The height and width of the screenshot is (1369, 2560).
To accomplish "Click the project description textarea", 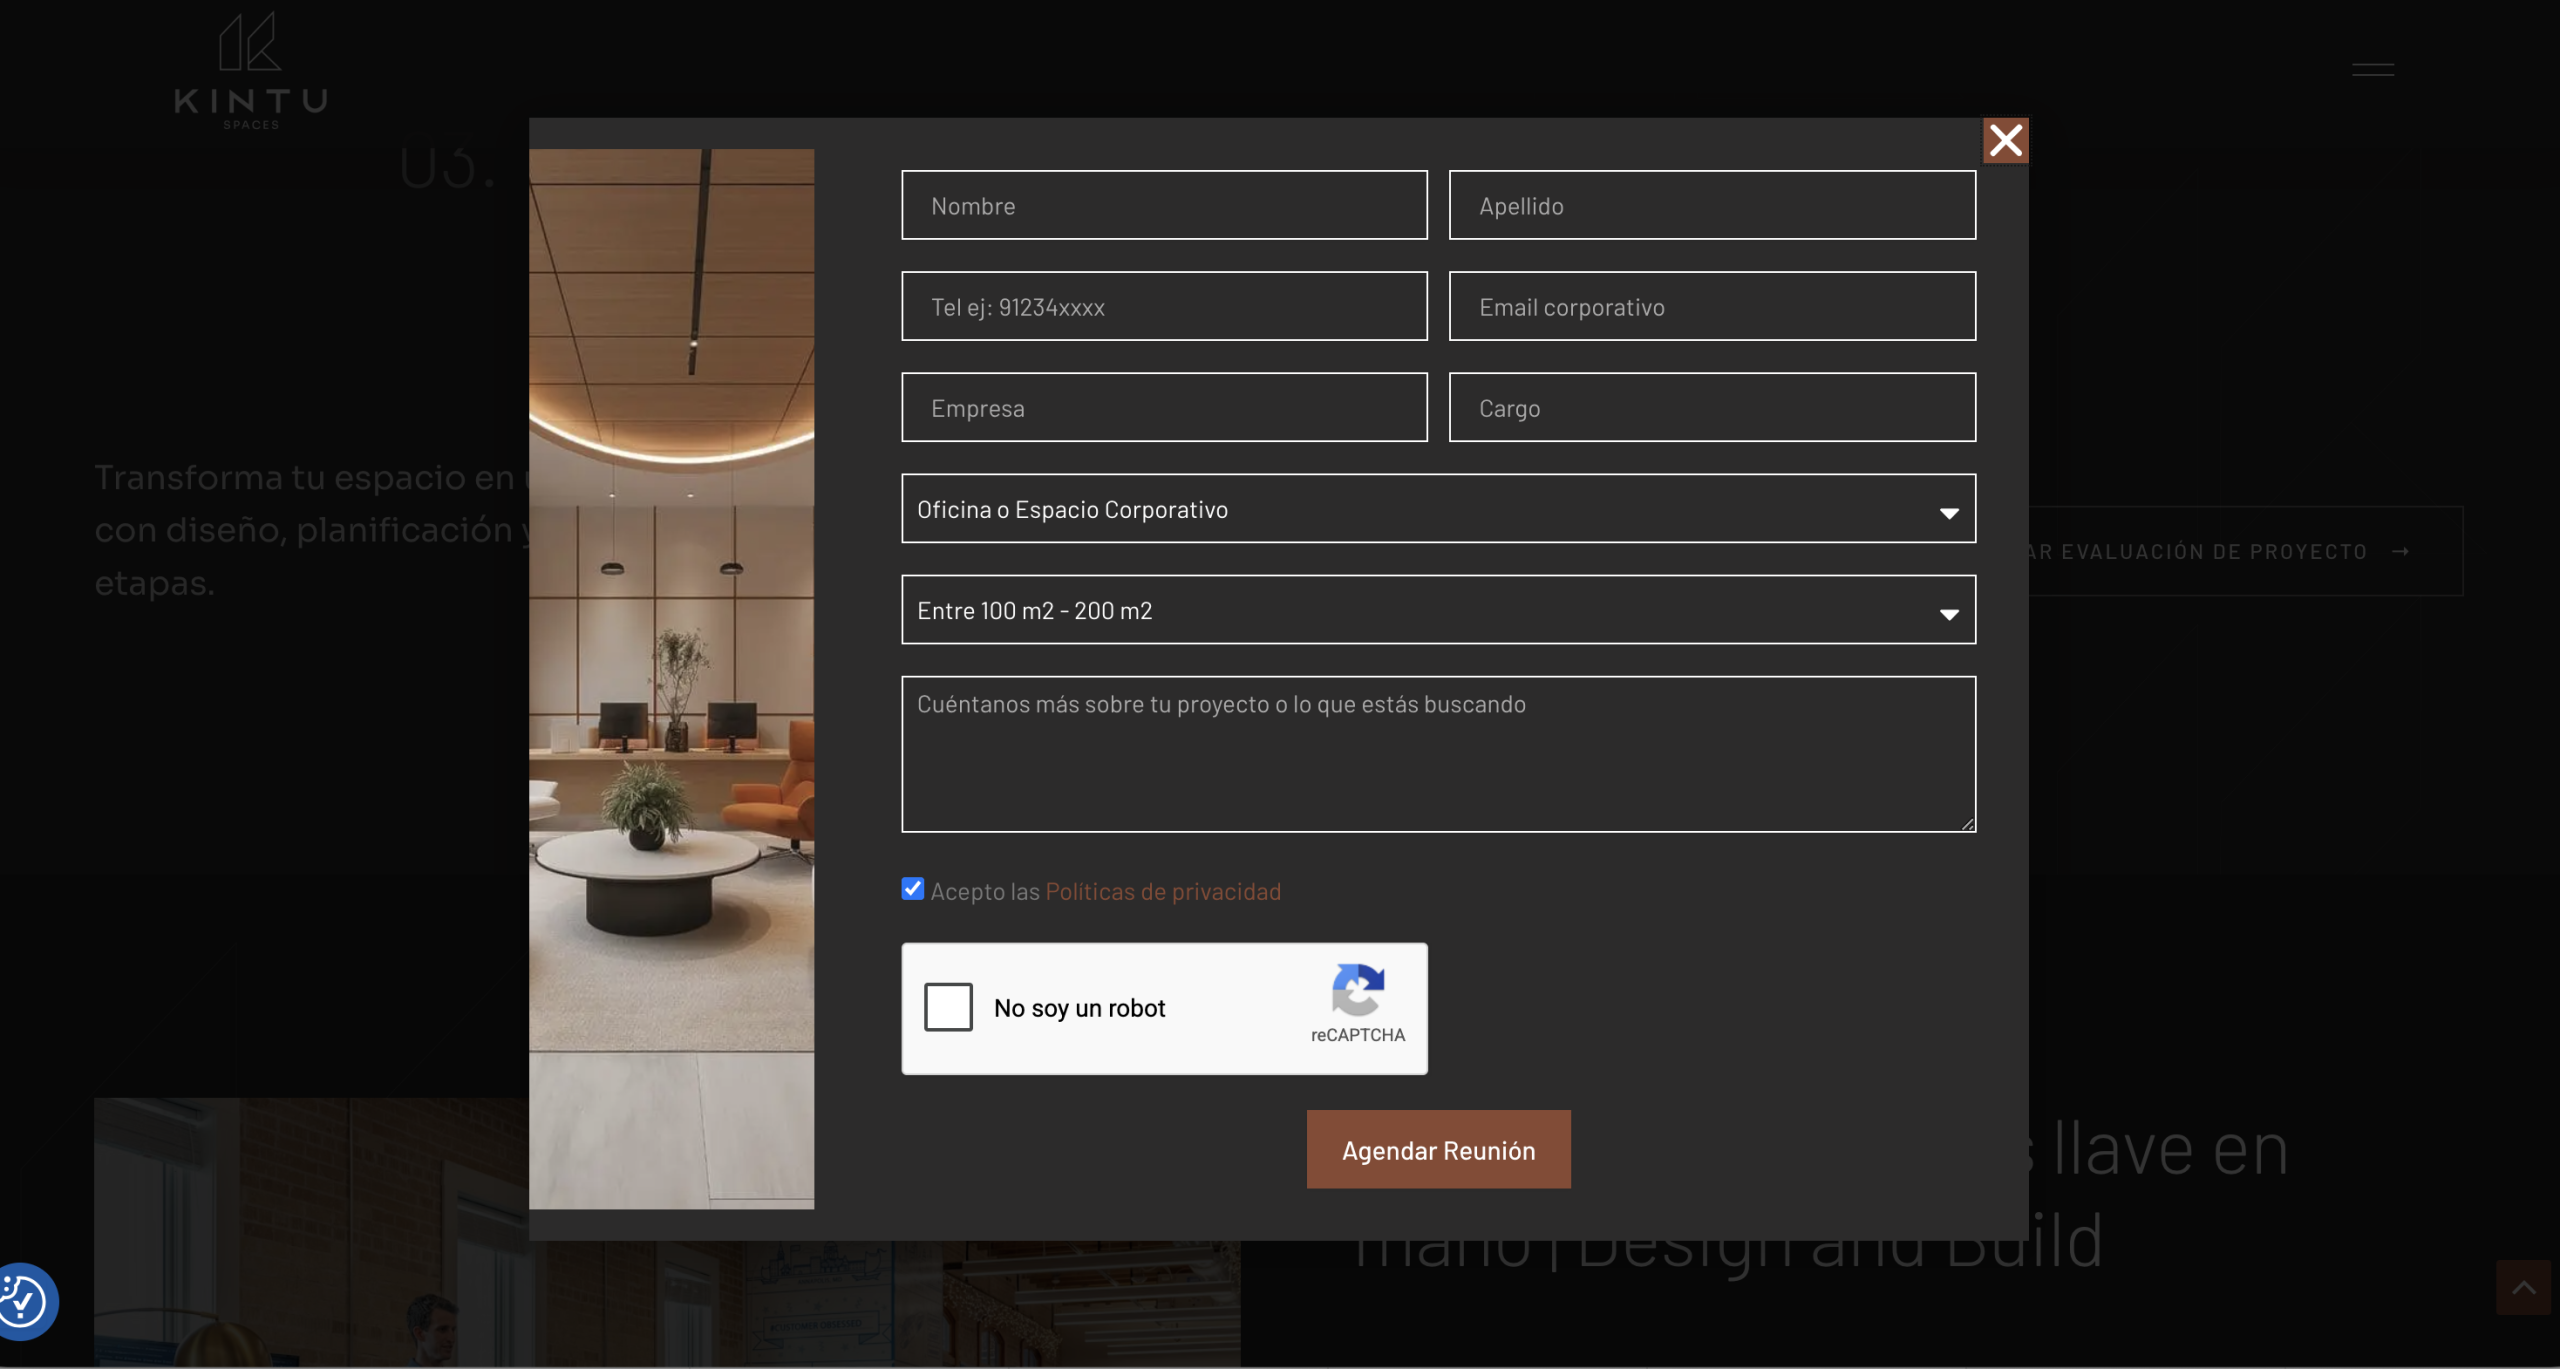I will (1438, 754).
